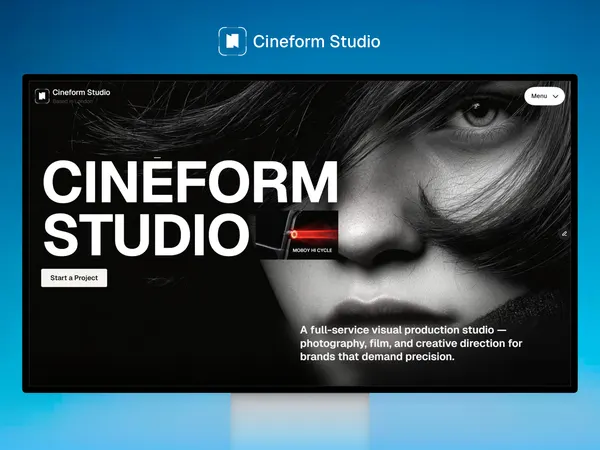Click the small edit icon on the right edge

coord(564,234)
